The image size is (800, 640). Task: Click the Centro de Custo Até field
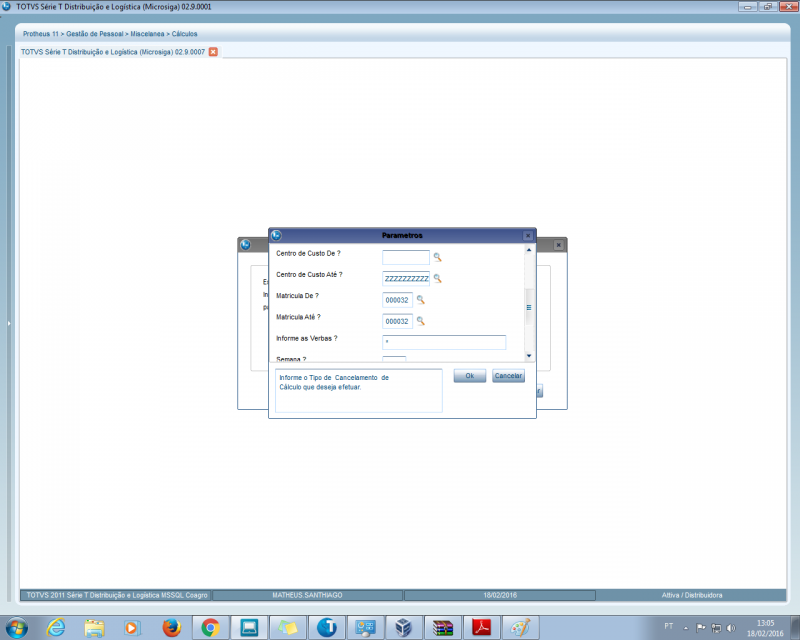[406, 279]
